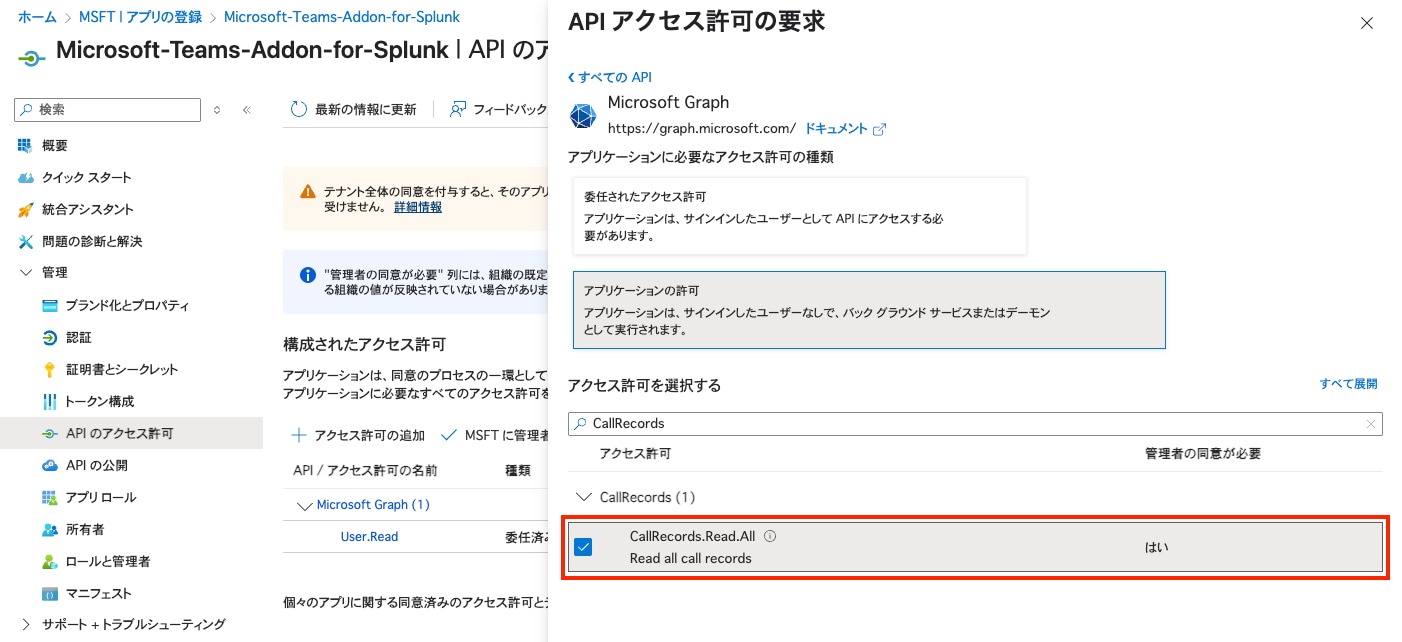Click the 認証 icon in sidebar
This screenshot has width=1402, height=642.
coord(49,337)
